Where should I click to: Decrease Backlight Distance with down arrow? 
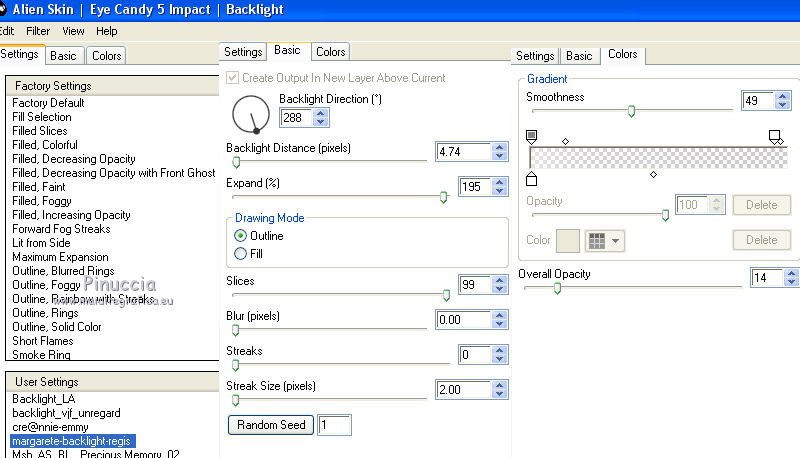499,156
